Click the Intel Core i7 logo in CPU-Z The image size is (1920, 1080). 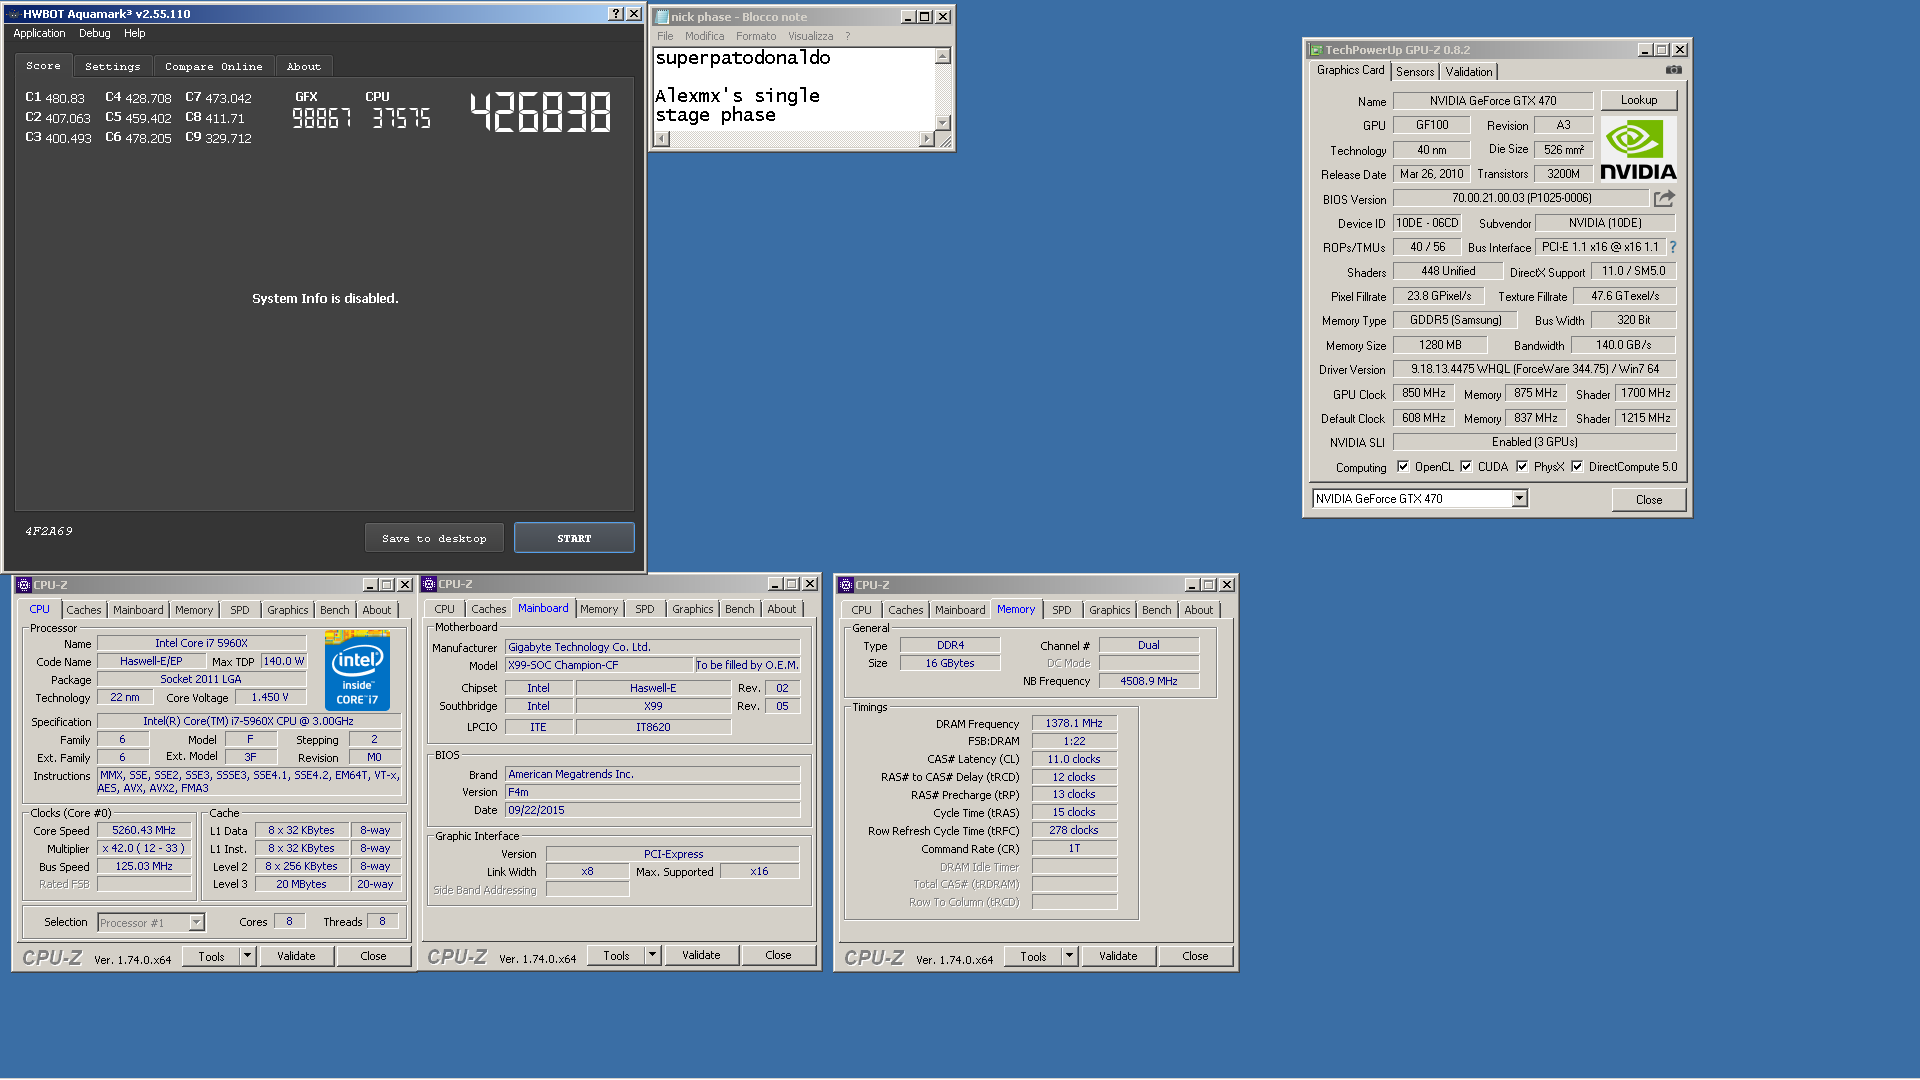(x=357, y=670)
